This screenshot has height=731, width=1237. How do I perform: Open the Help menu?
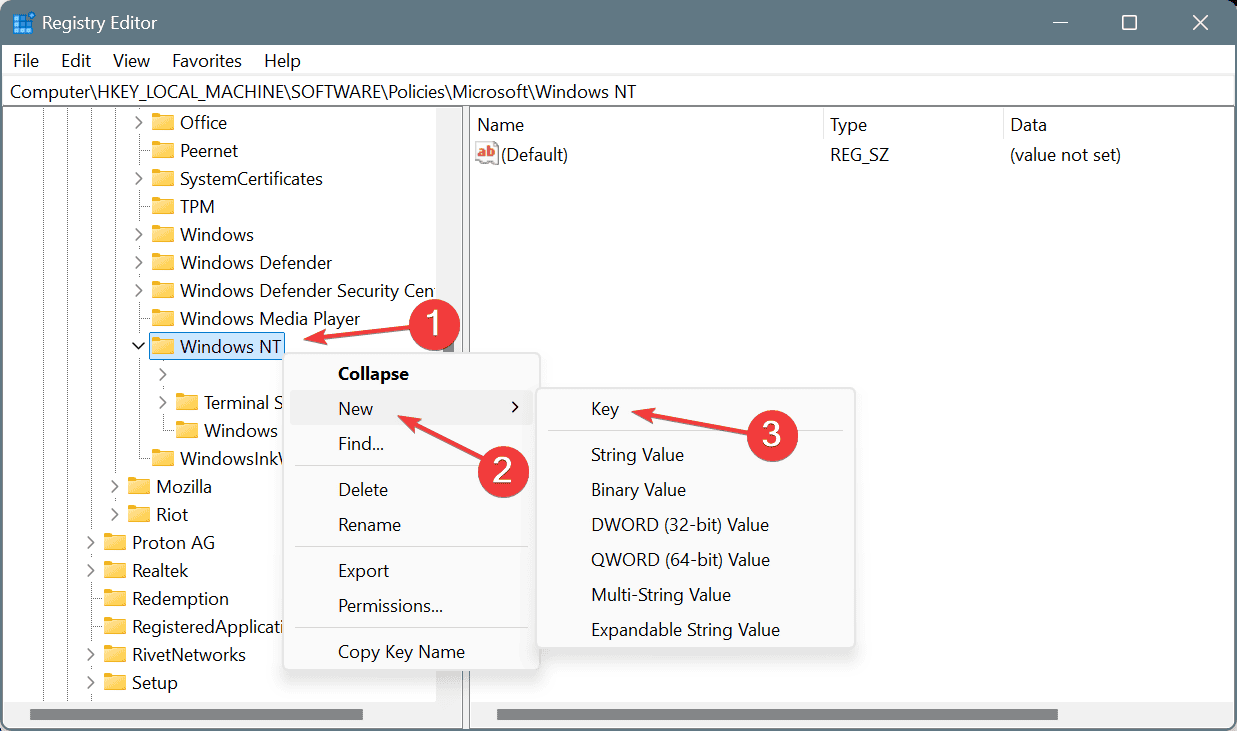282,61
